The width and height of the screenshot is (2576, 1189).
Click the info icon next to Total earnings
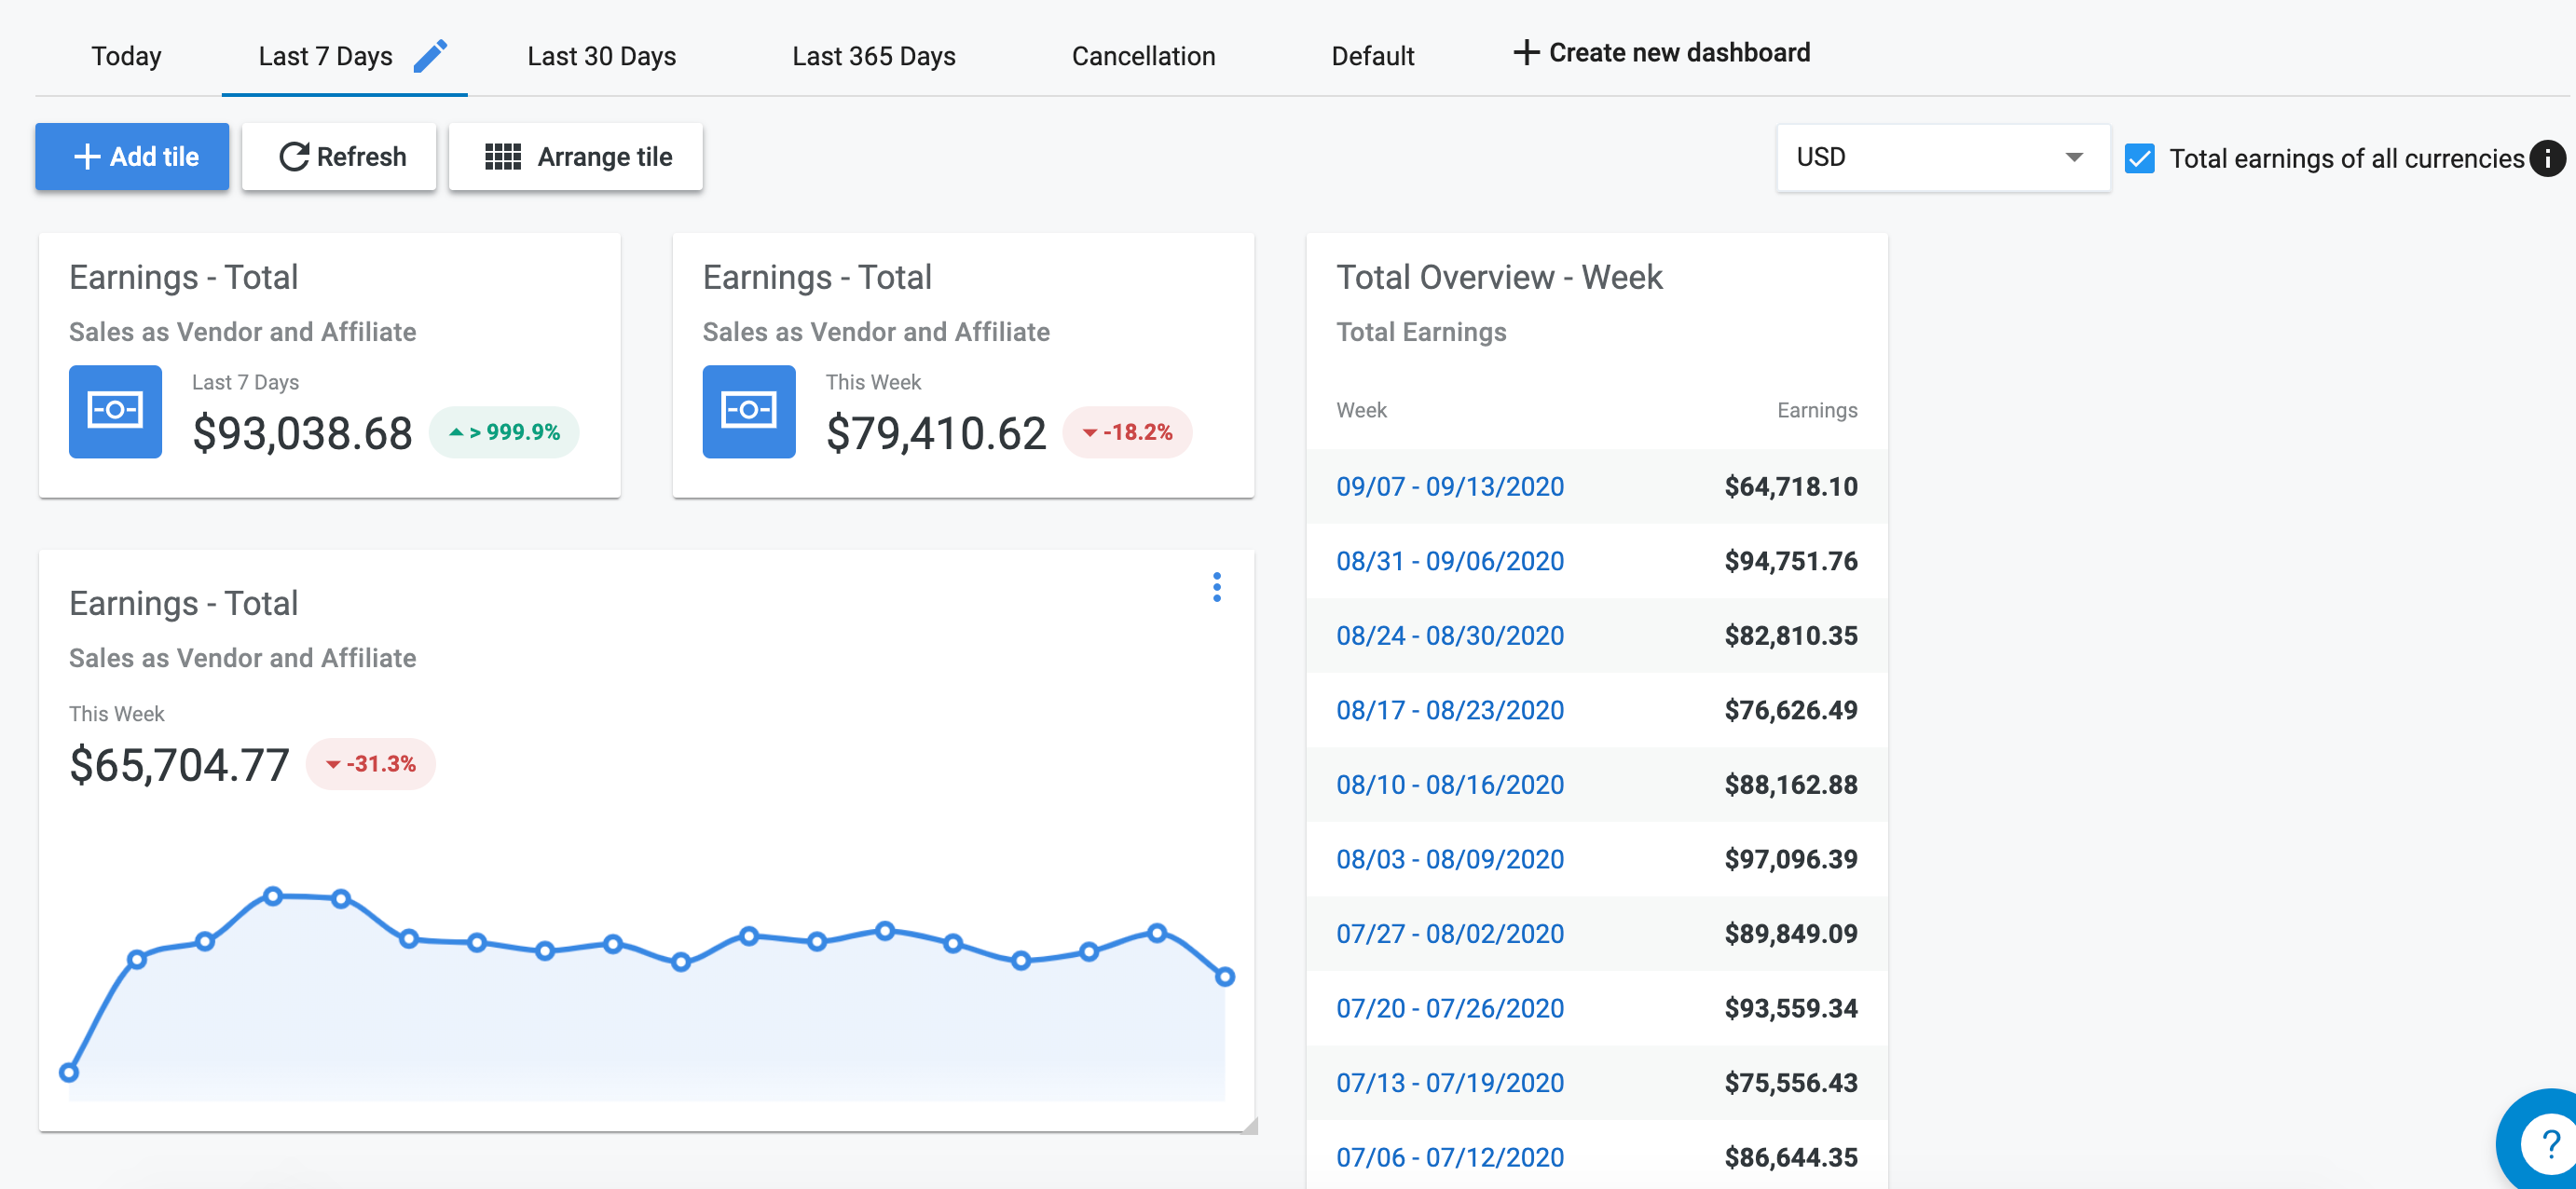[x=2546, y=158]
